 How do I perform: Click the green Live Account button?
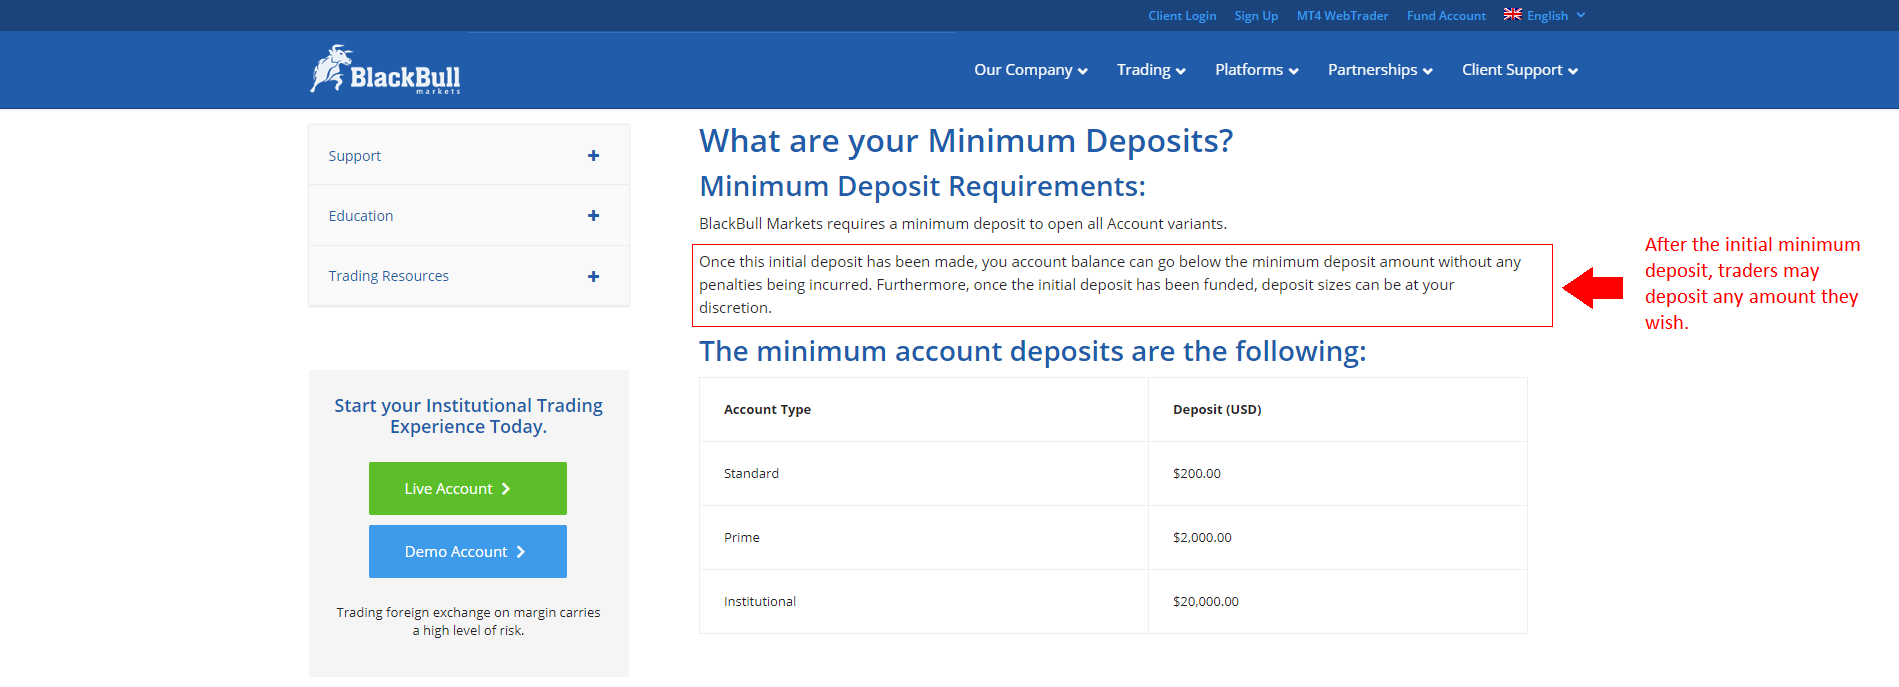coord(467,489)
